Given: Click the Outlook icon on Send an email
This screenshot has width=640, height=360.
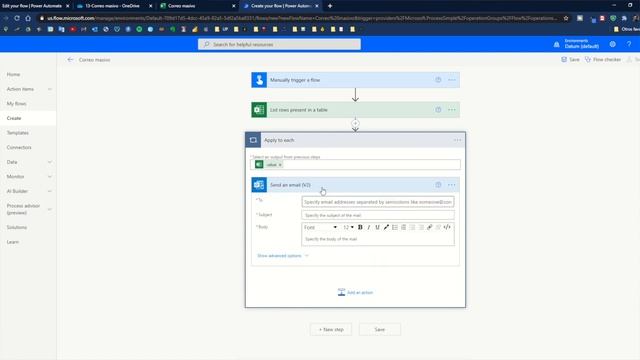Looking at the screenshot, I should 259,185.
